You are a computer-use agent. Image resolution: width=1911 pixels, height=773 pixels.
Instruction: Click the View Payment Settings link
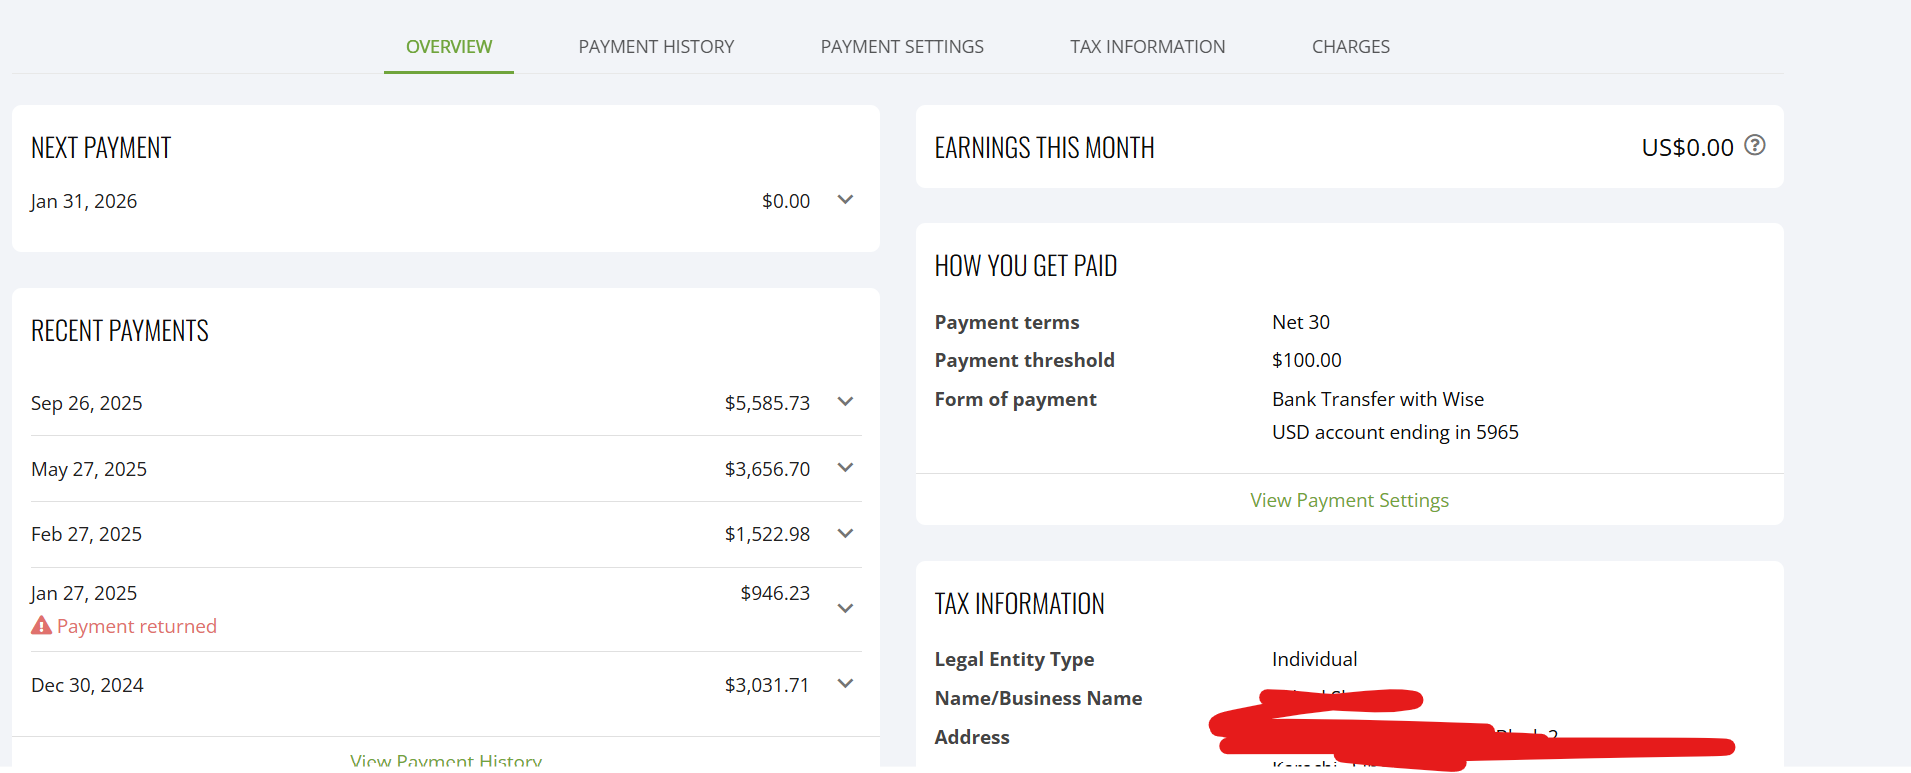tap(1349, 500)
